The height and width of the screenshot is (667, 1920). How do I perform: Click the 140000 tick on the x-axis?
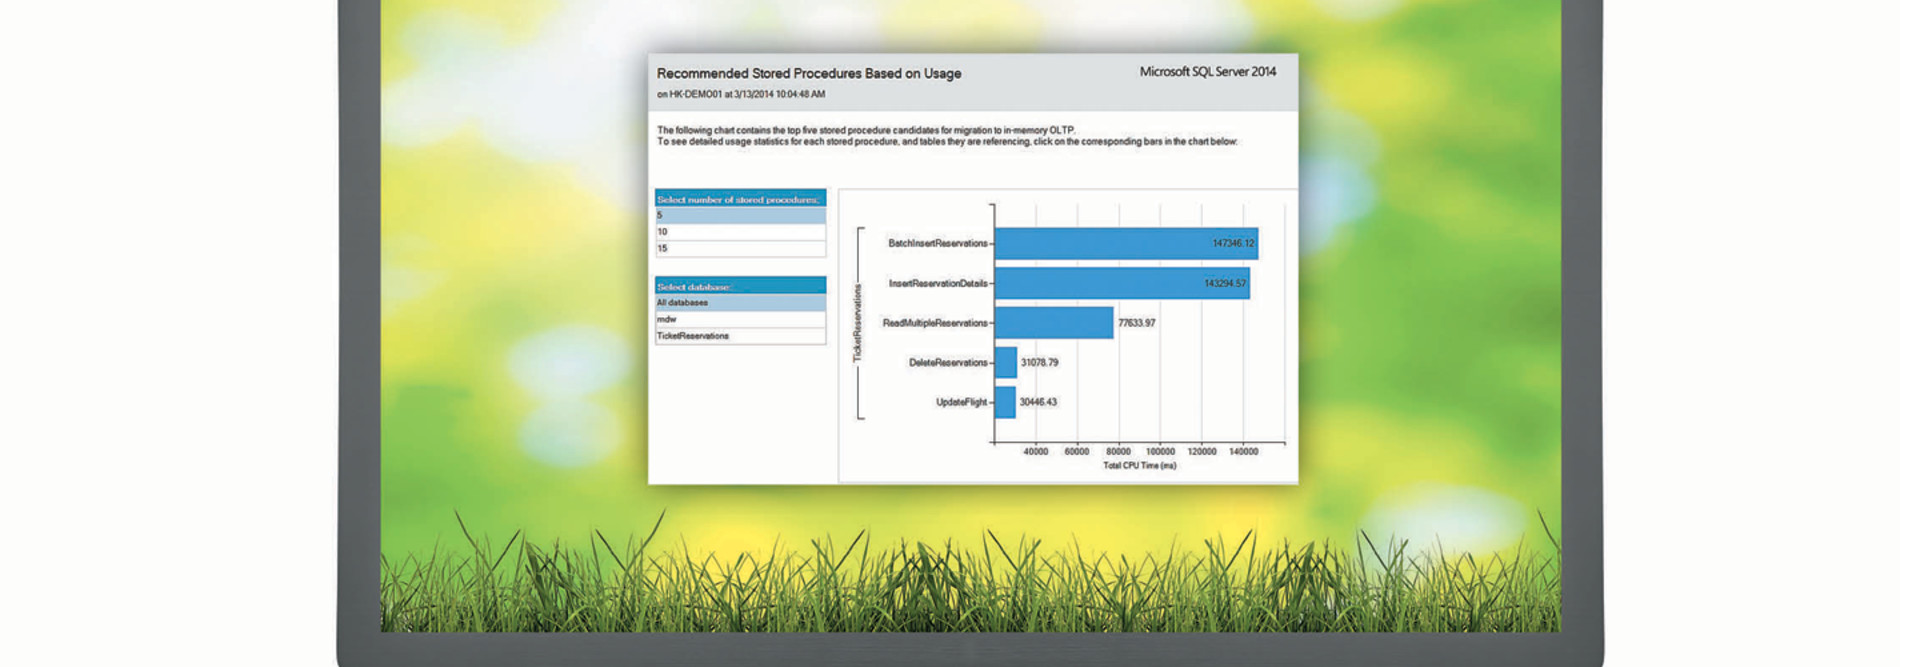coord(1244,452)
